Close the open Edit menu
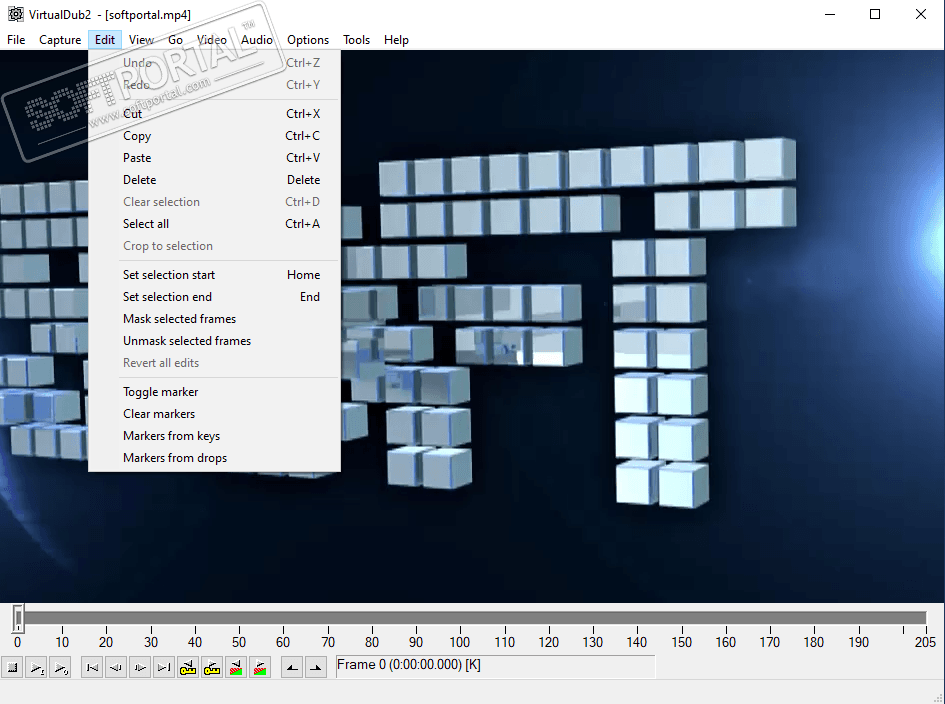The width and height of the screenshot is (945, 704). 105,40
